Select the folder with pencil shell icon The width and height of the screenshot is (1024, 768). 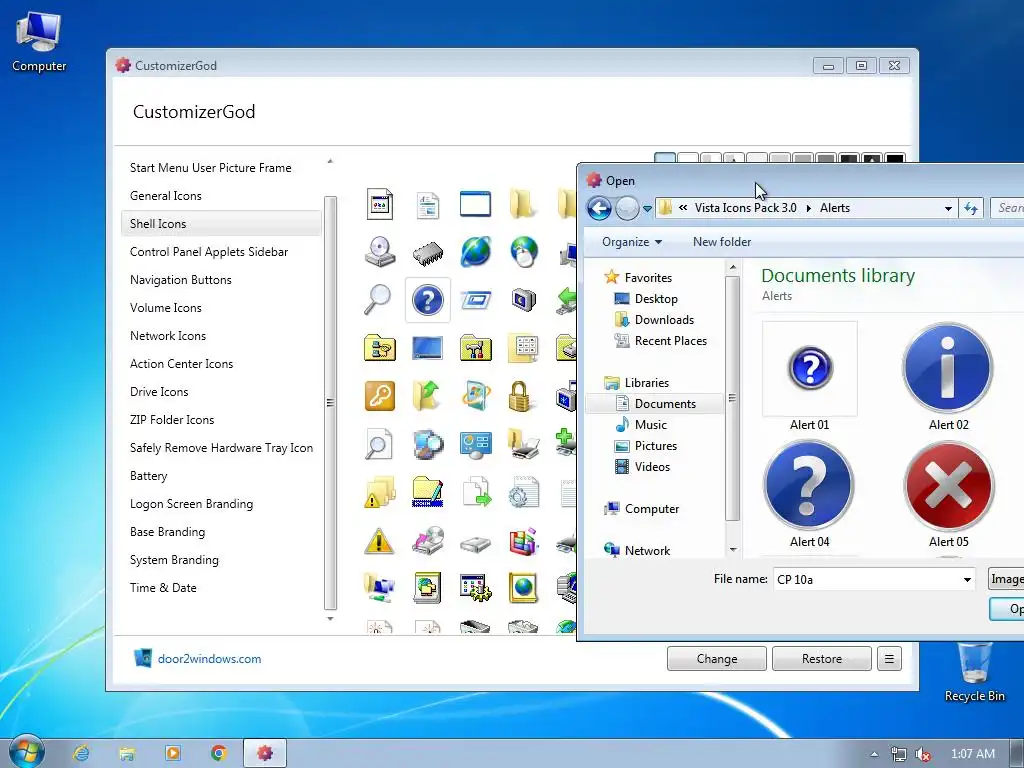pyautogui.click(x=428, y=492)
